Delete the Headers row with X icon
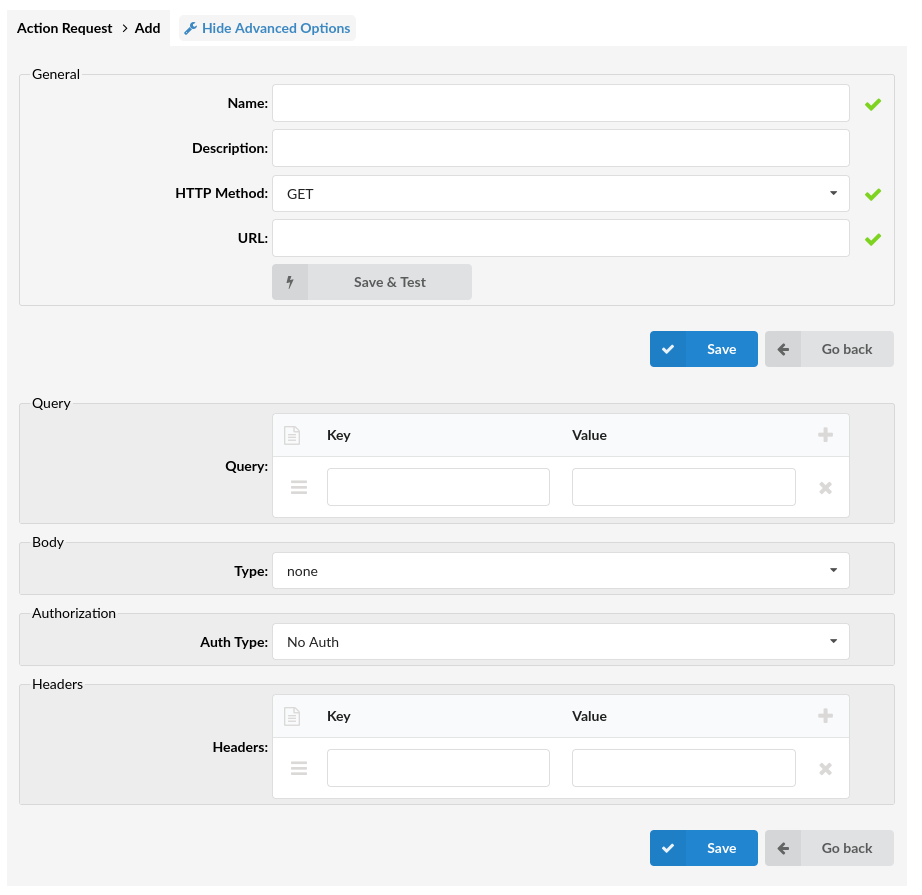 click(825, 769)
